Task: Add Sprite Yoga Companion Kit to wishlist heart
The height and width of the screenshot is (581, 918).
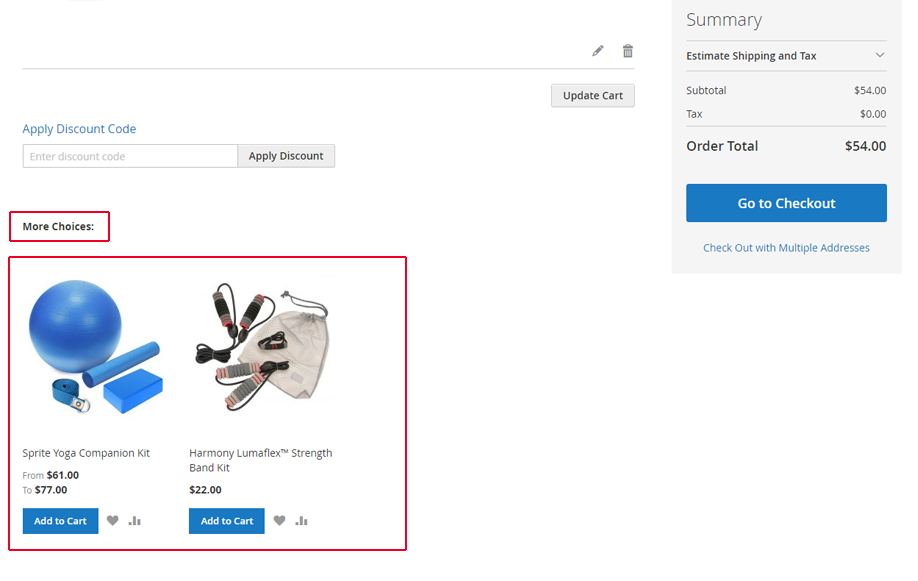Action: coord(112,520)
